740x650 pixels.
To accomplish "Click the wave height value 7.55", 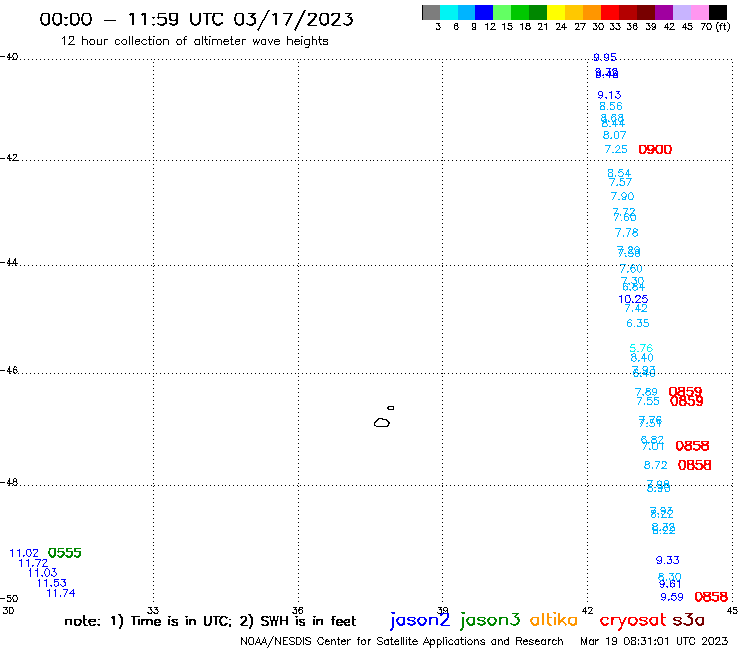I will click(x=648, y=401).
